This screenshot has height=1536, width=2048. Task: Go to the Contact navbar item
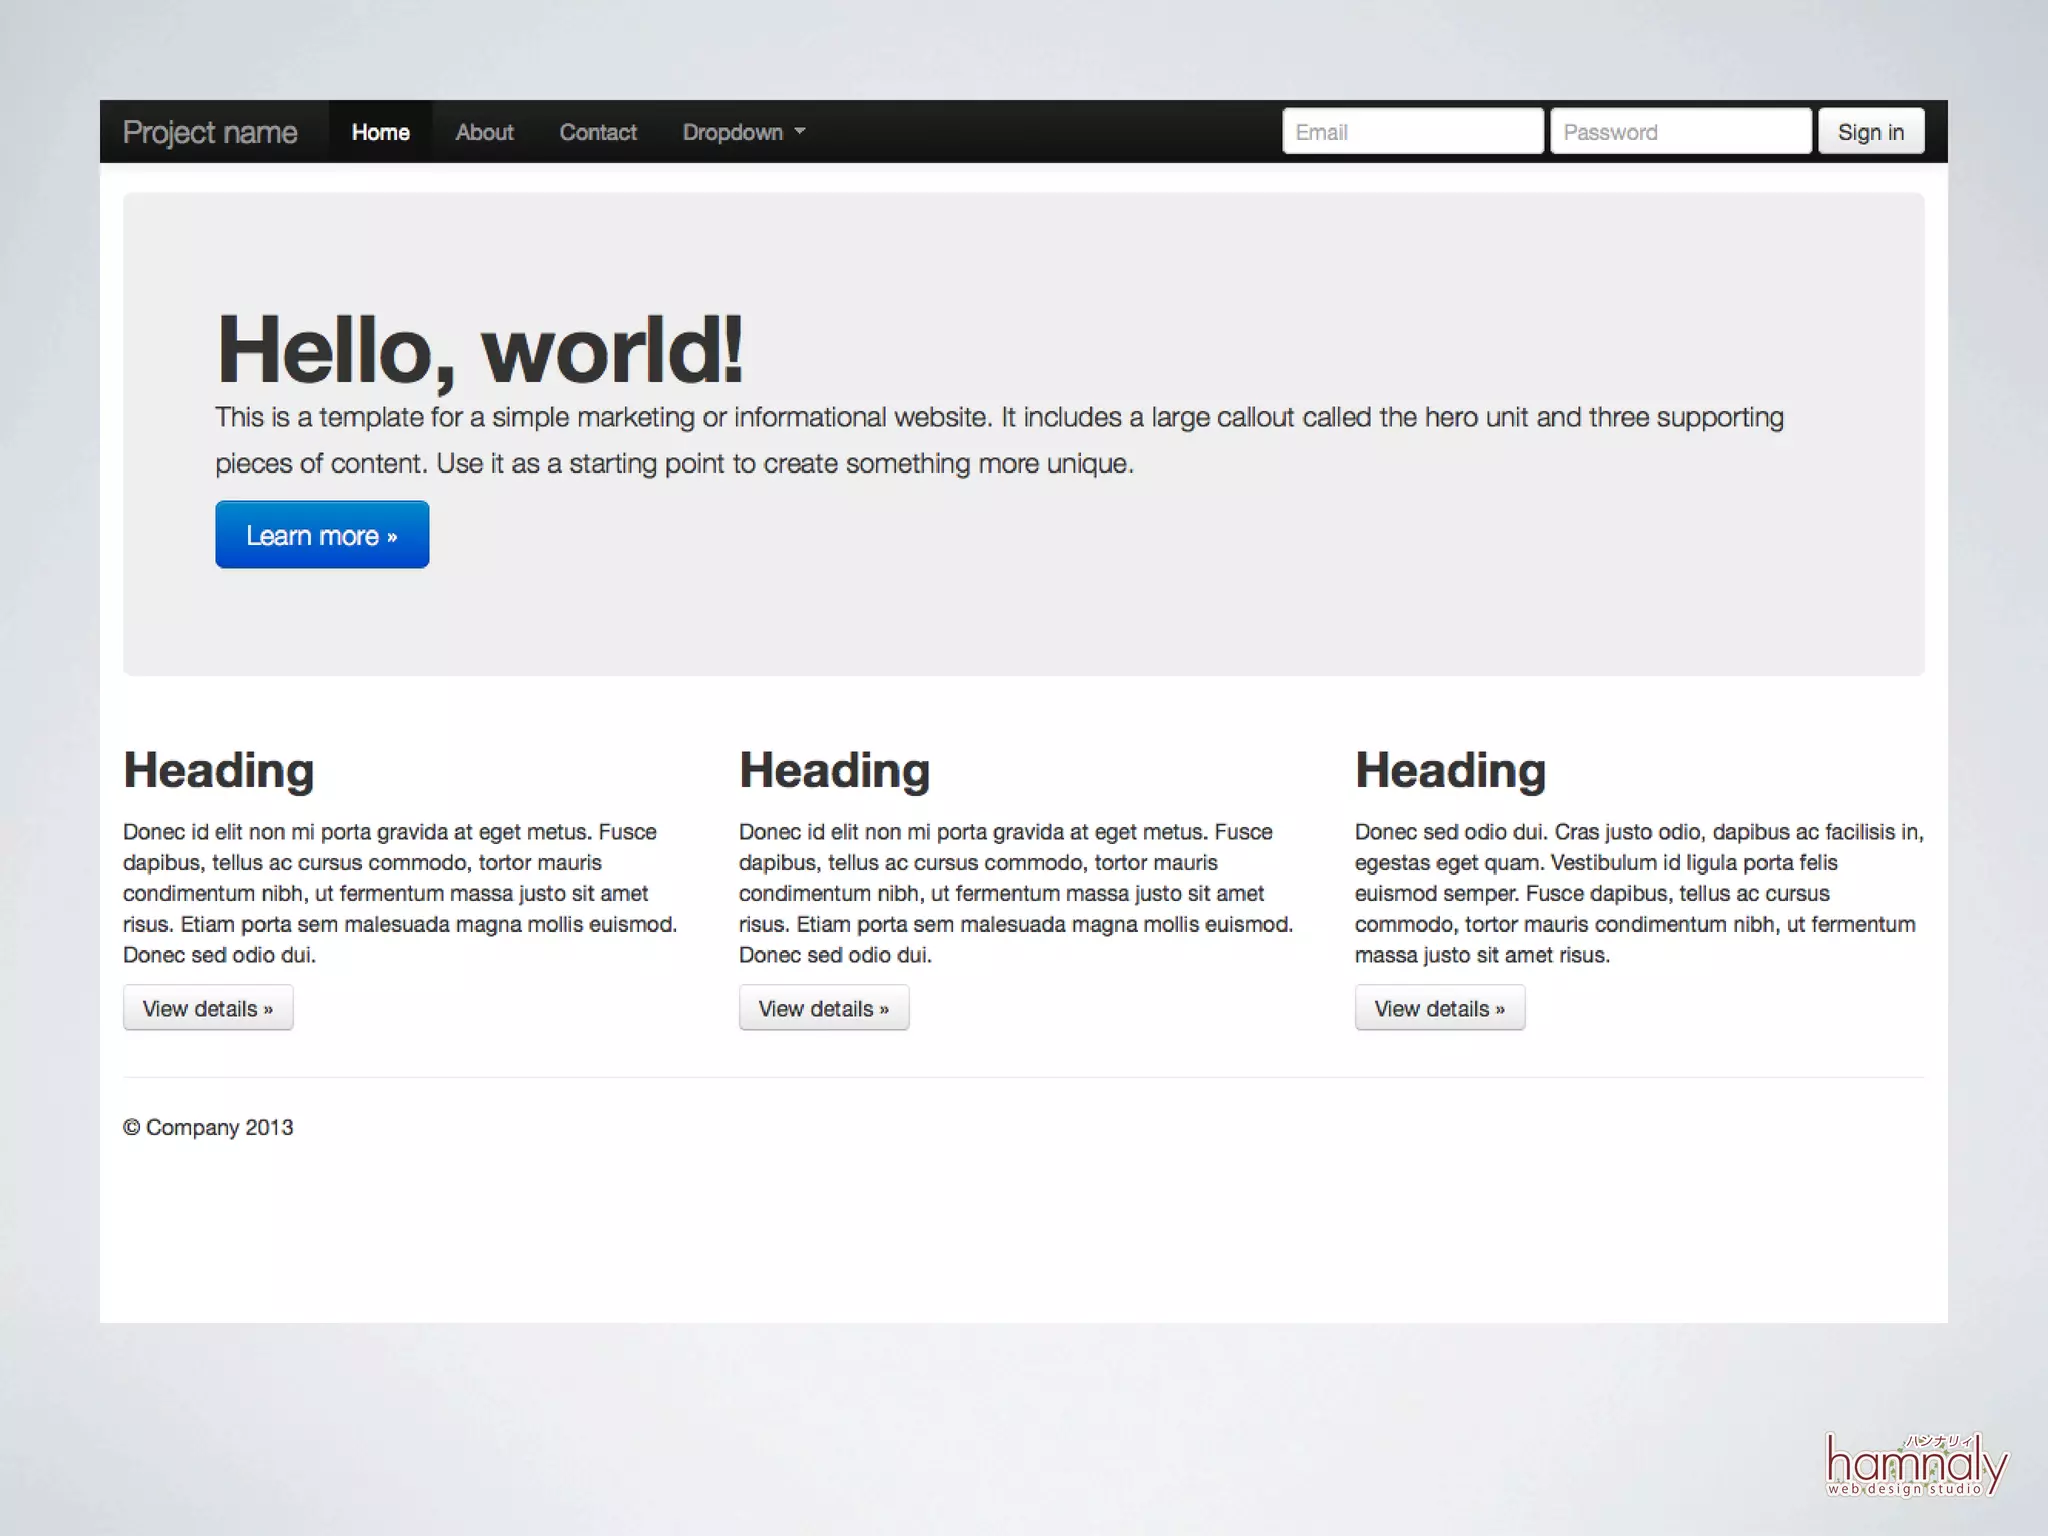point(598,132)
